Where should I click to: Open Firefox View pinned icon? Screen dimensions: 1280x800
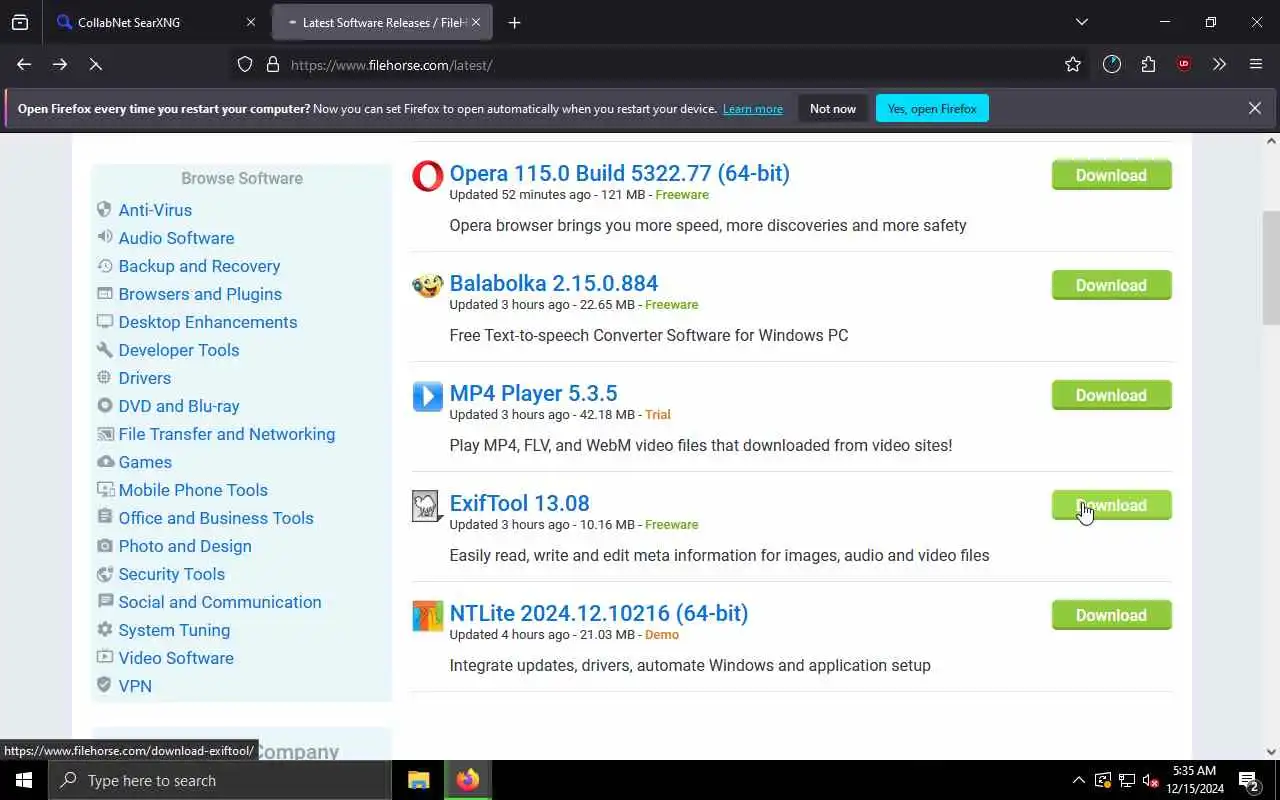pos(20,22)
